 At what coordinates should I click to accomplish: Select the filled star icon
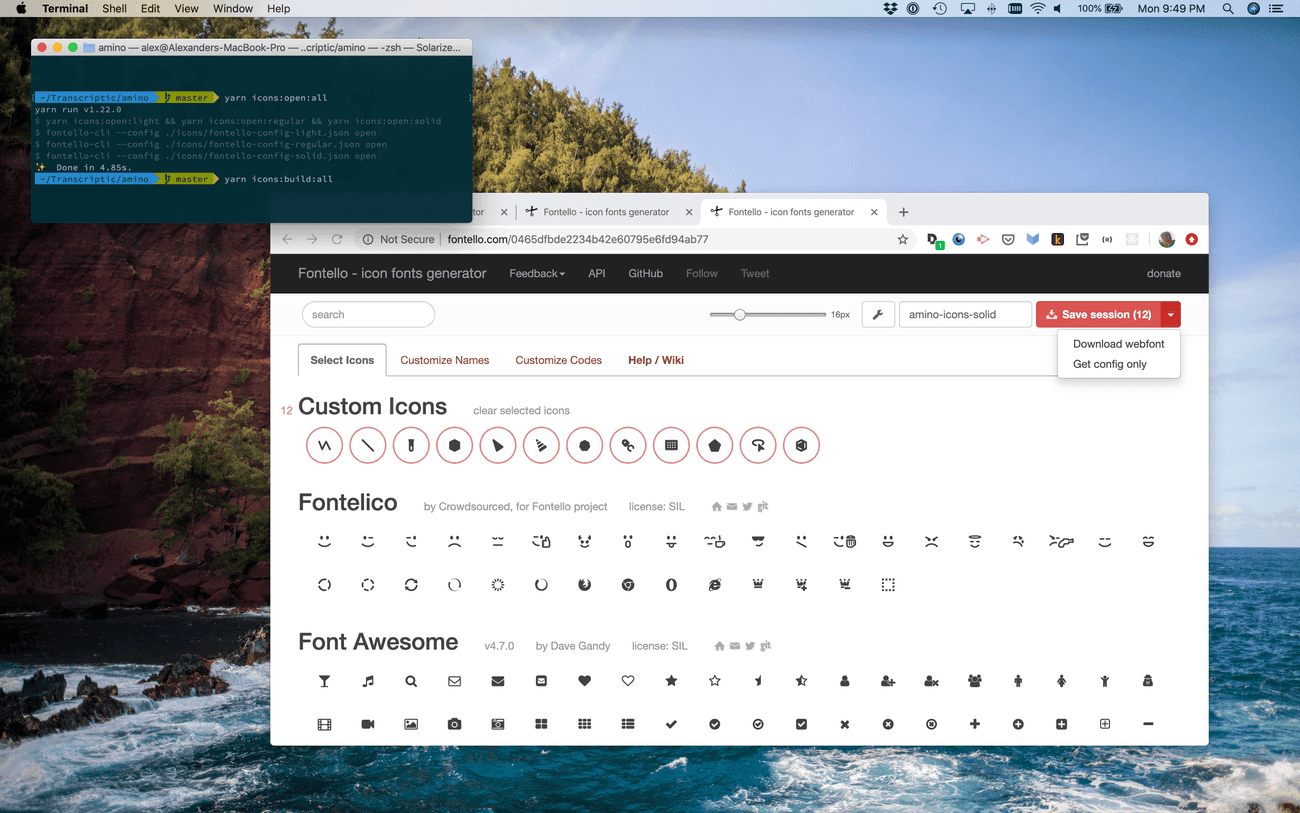click(x=671, y=681)
